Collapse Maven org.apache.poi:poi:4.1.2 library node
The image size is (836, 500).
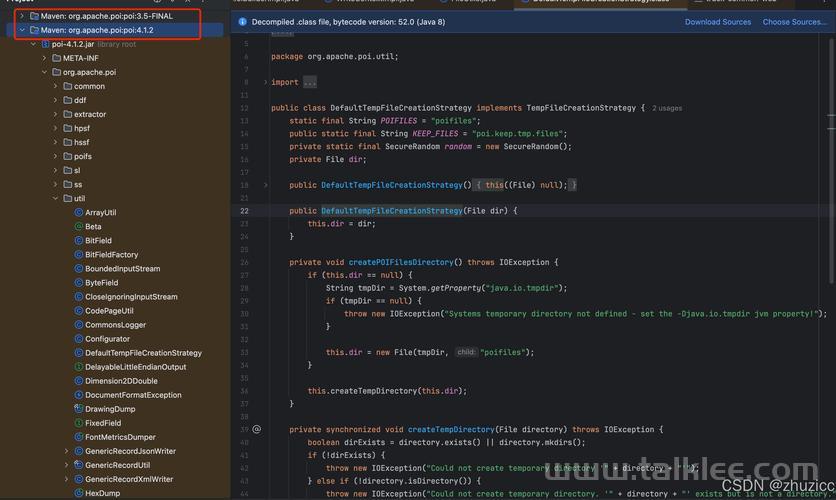coord(22,30)
